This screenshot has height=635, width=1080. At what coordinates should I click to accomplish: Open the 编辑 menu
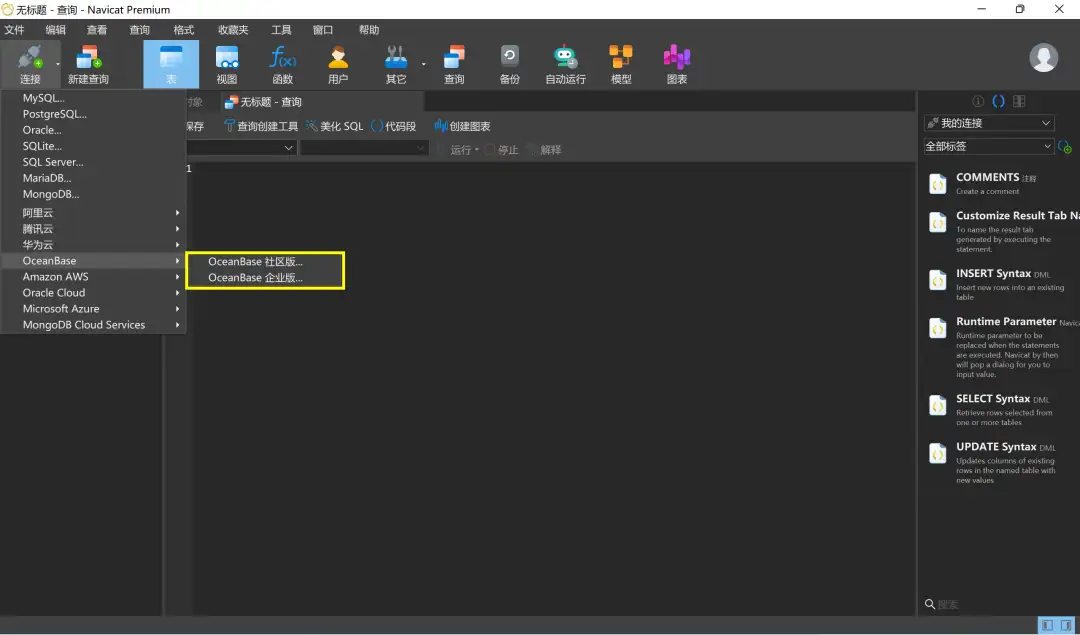(56, 30)
